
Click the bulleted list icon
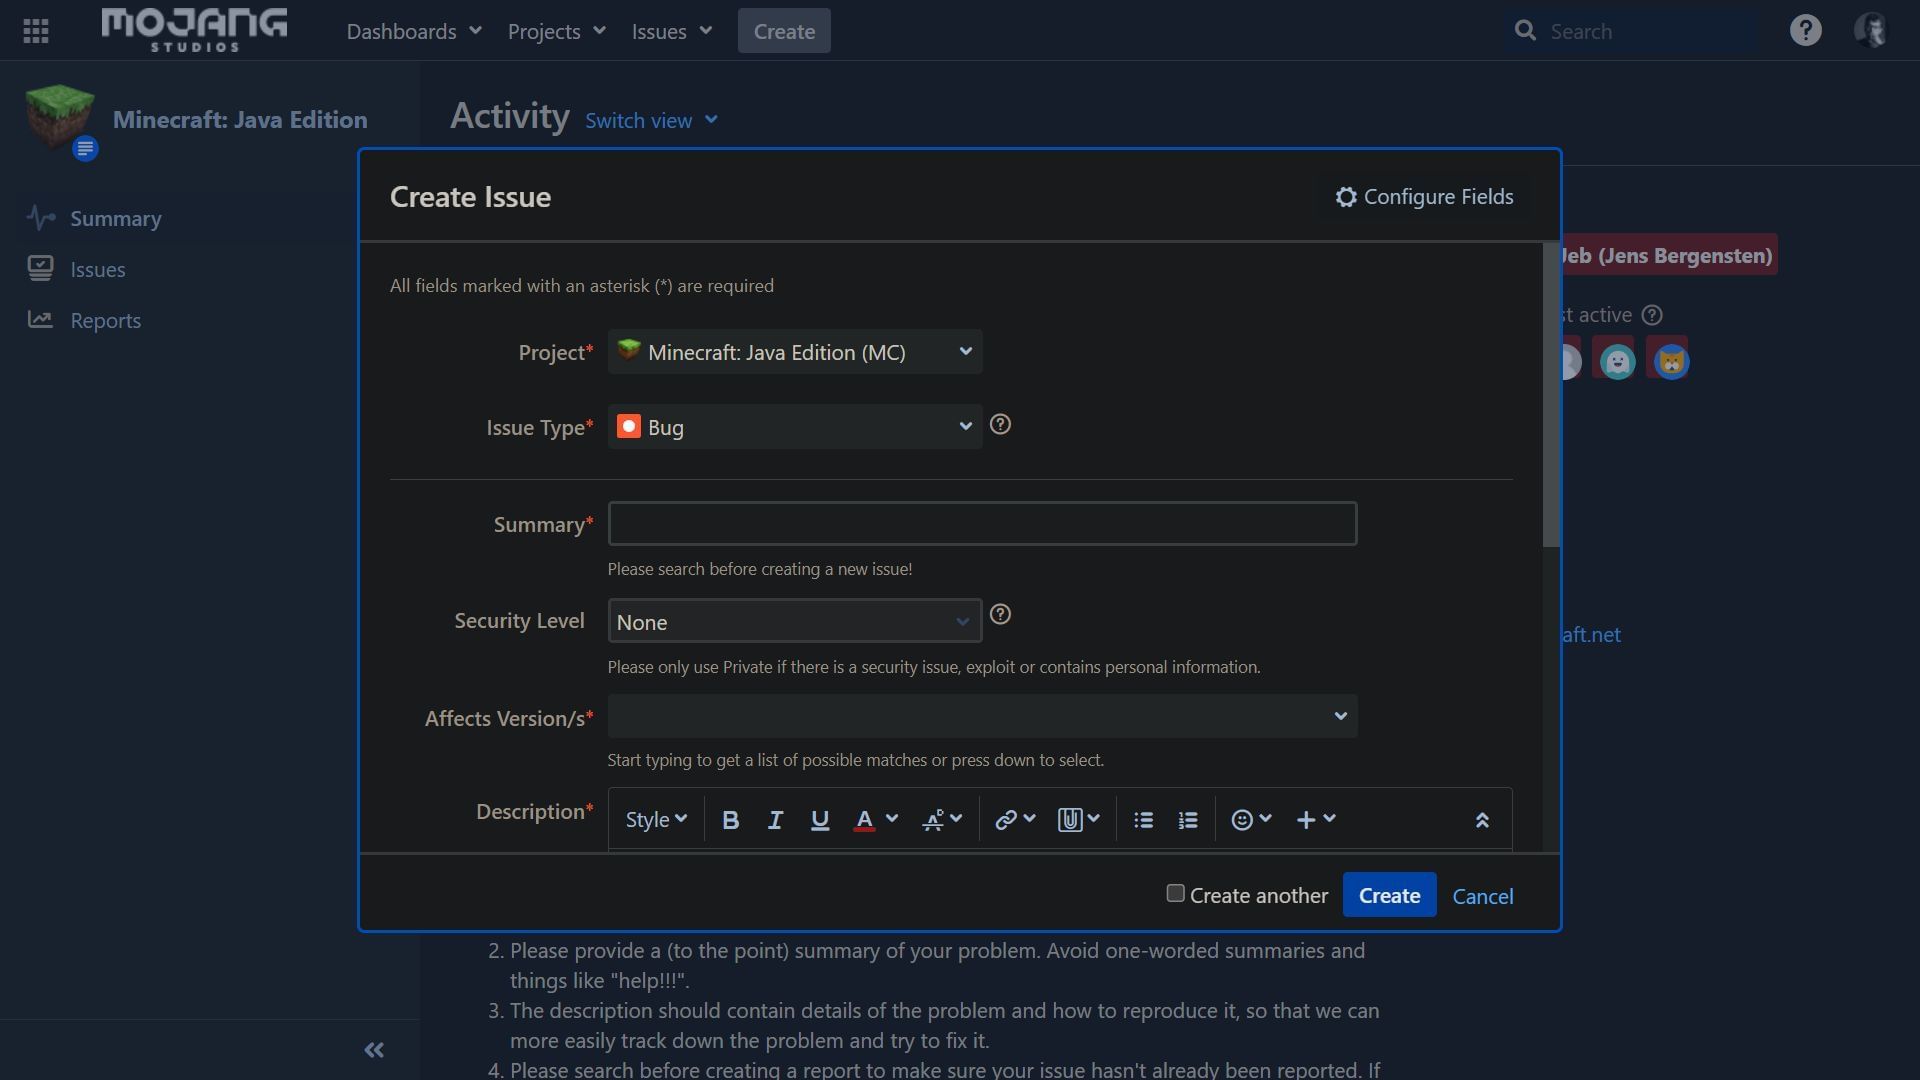tap(1143, 819)
